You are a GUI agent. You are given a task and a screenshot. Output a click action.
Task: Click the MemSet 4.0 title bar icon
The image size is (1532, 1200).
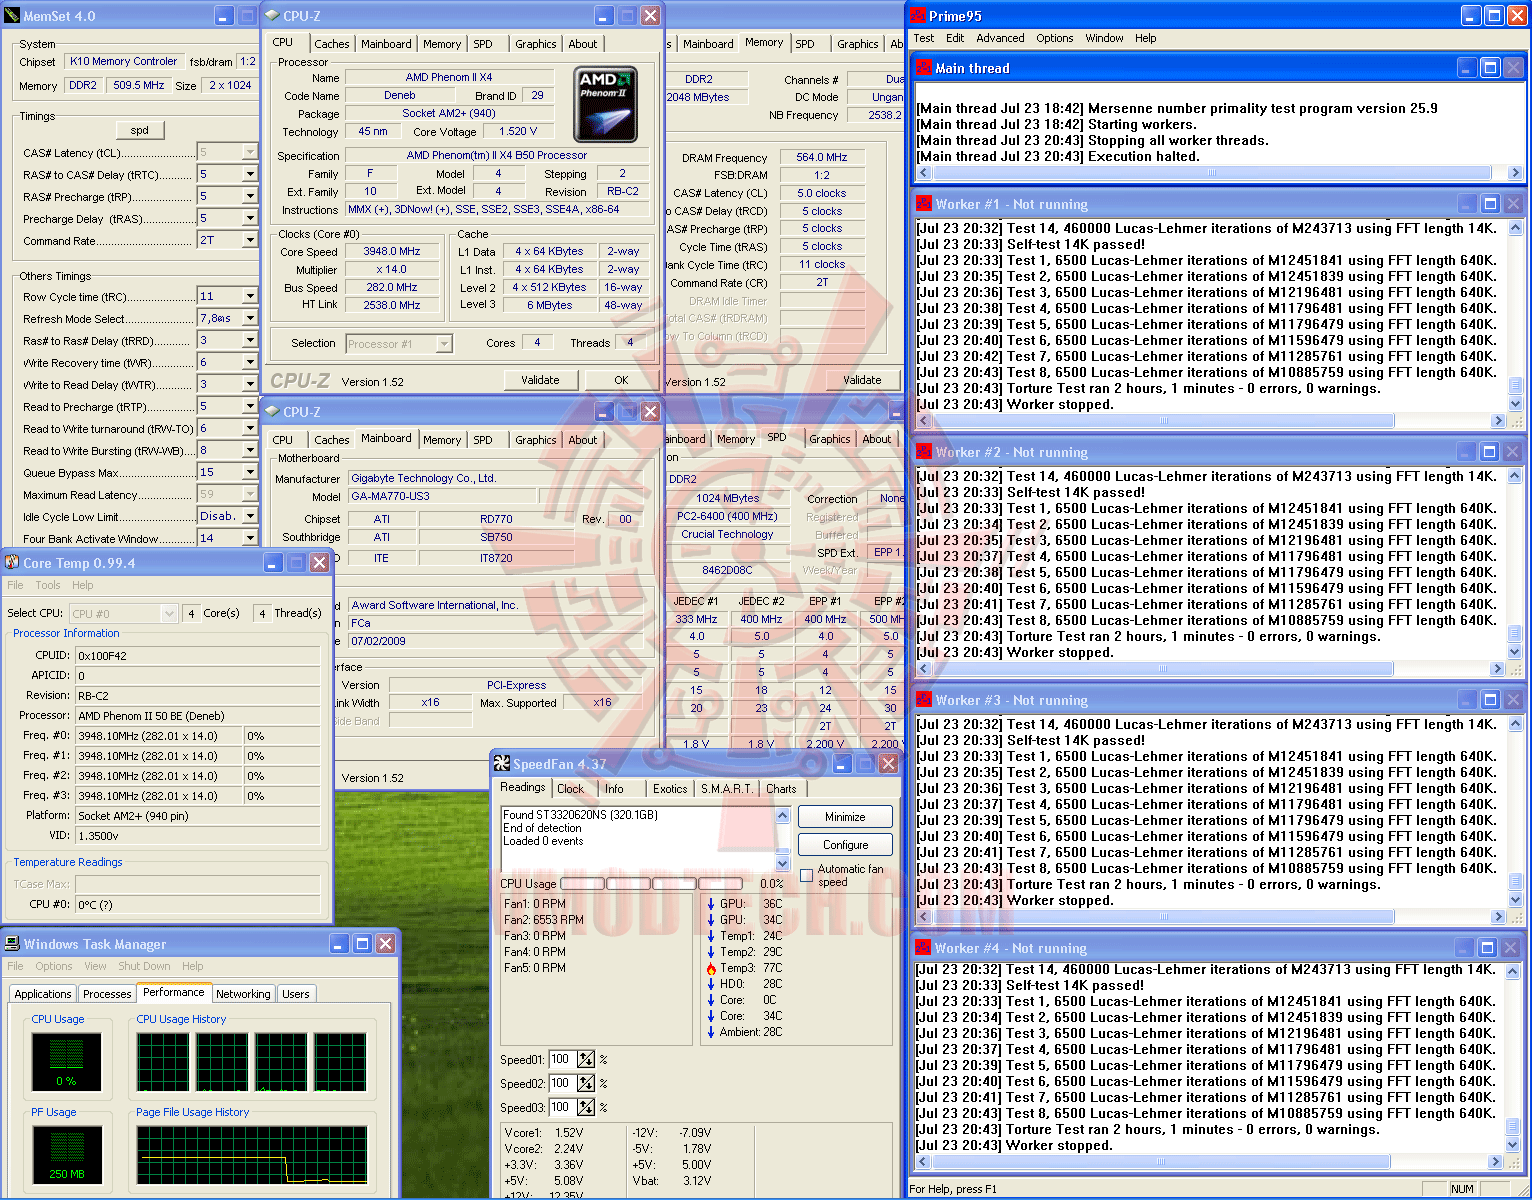[12, 16]
